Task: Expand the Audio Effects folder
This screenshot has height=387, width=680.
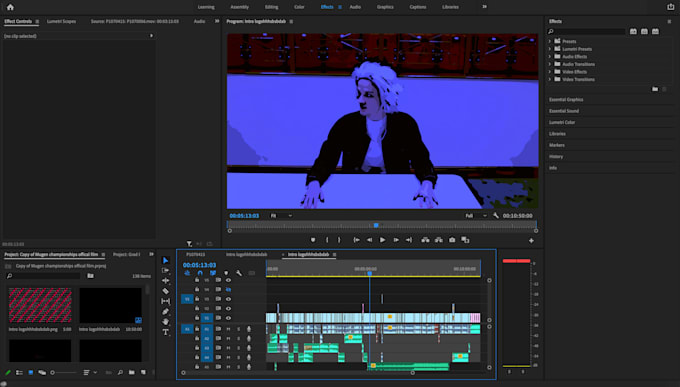Action: click(550, 56)
